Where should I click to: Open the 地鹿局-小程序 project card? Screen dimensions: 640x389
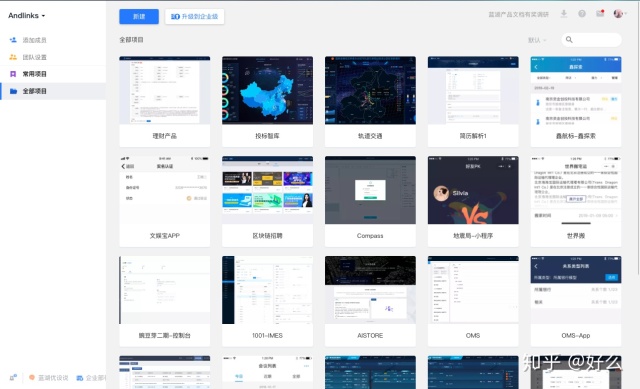(473, 201)
